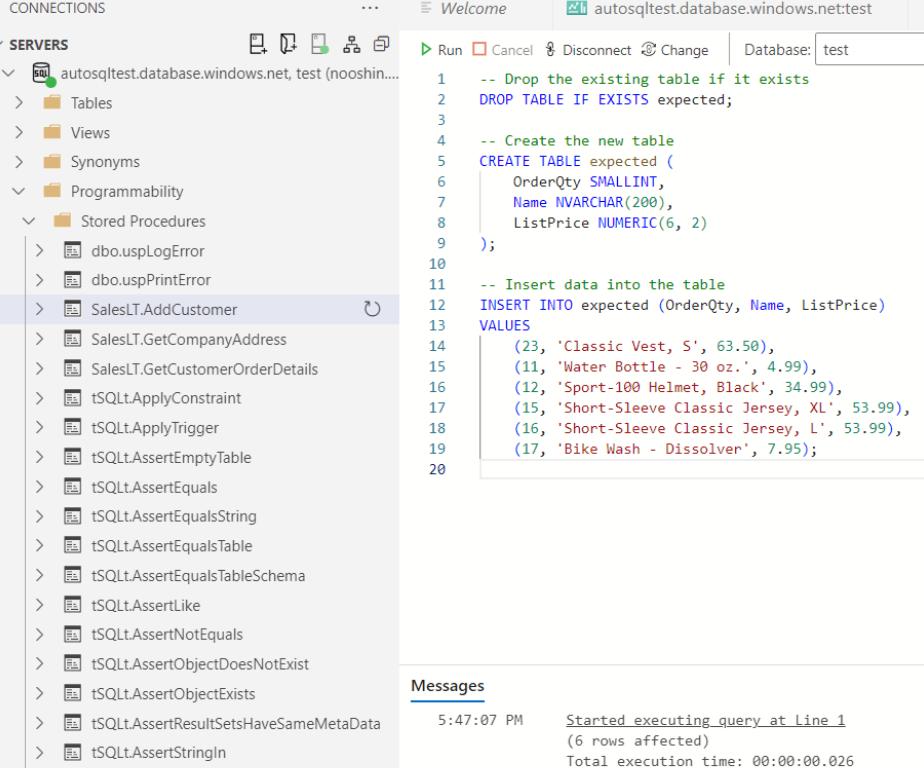Viewport: 924px width, 768px height.
Task: Click the Run query play icon
Action: (425, 50)
